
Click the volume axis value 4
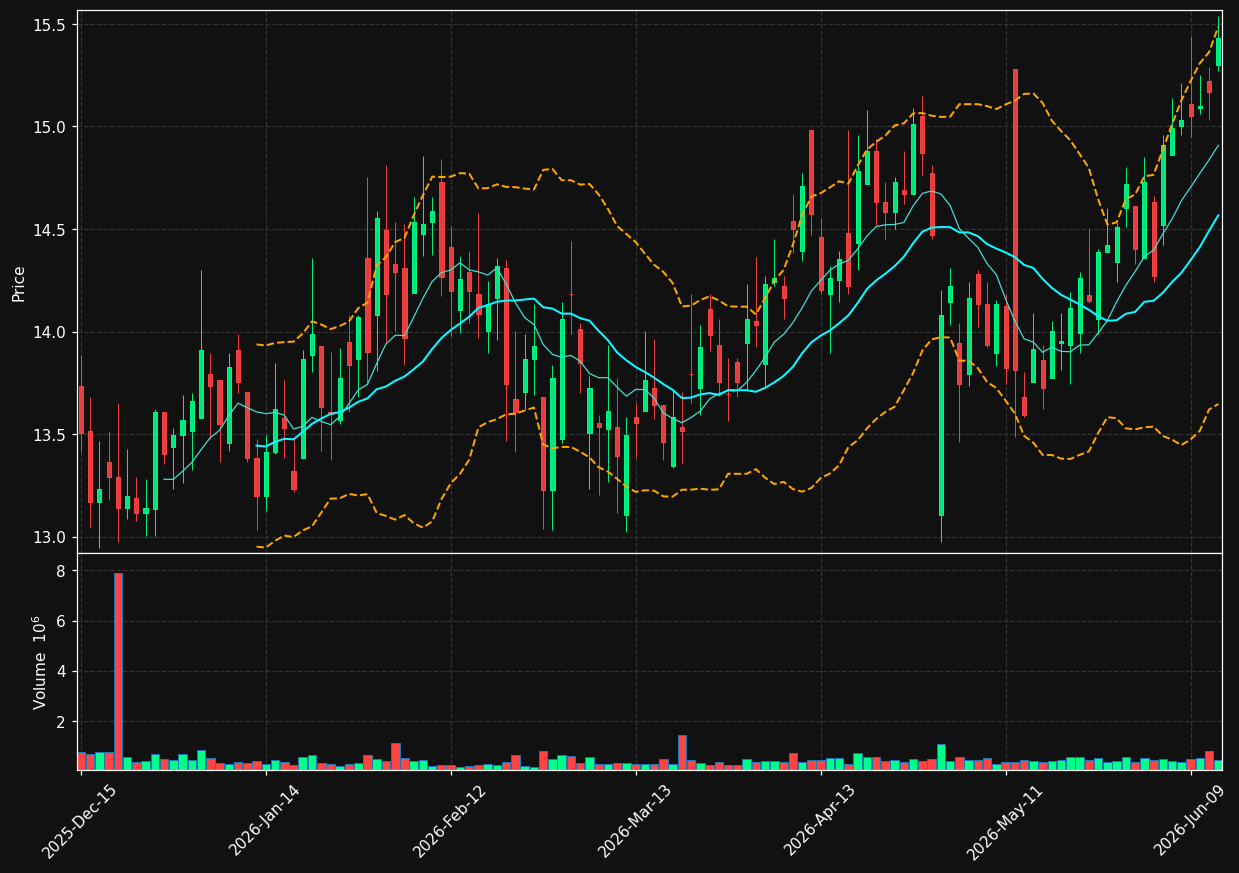click(61, 671)
